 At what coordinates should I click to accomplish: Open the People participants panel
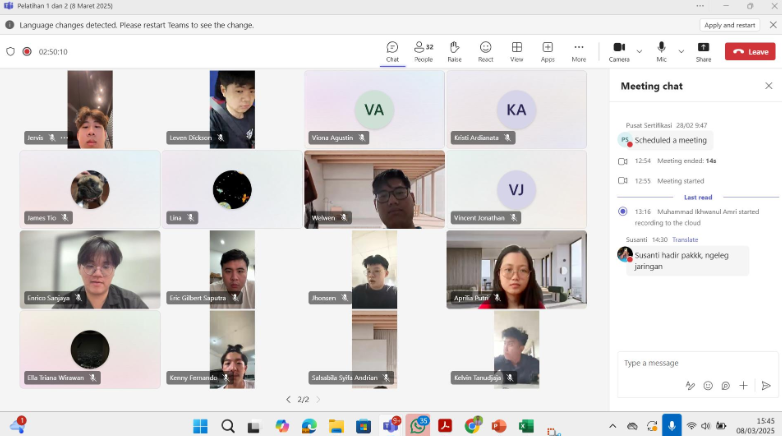click(x=423, y=51)
